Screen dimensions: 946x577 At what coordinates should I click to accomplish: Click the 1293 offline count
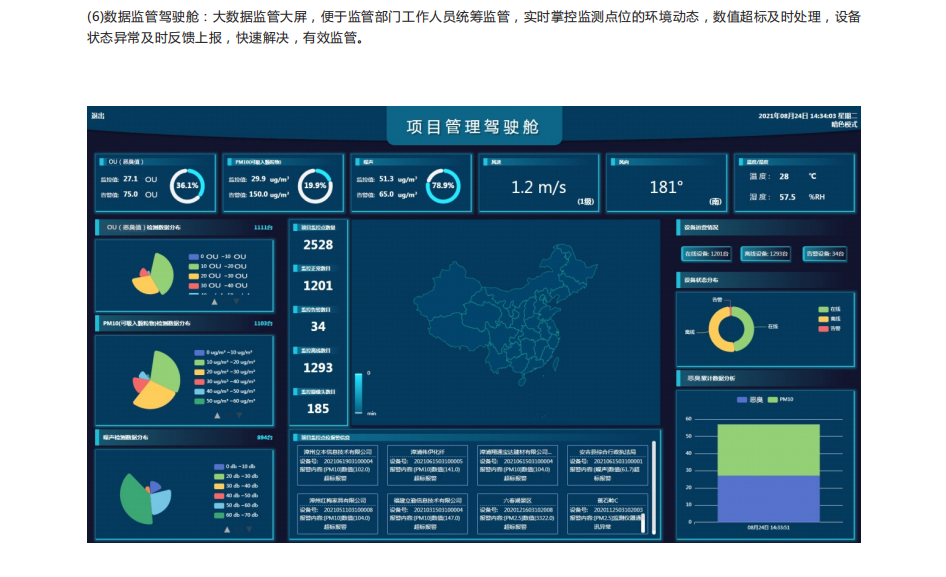click(318, 368)
